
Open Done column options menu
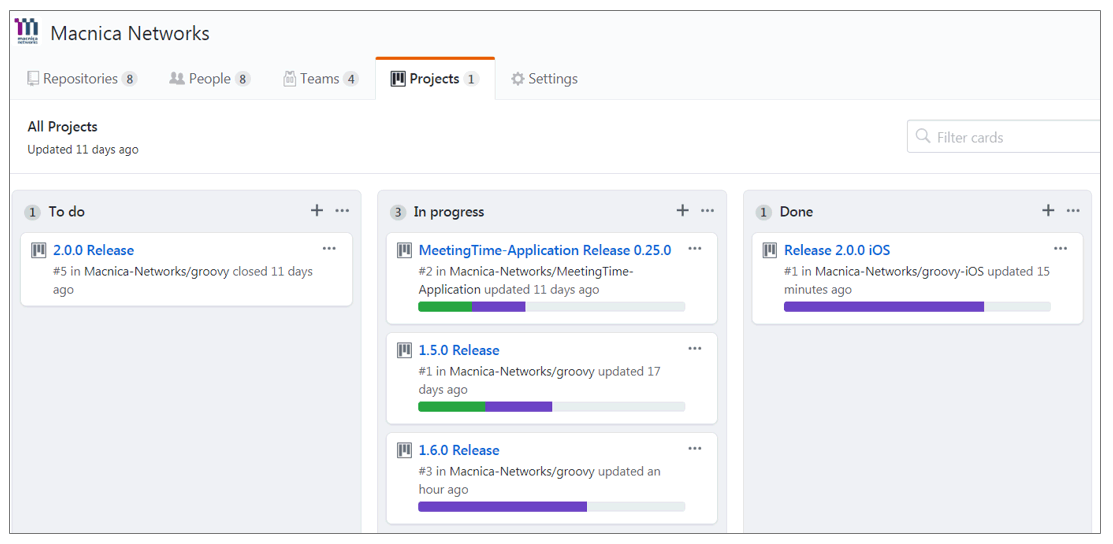pos(1073,210)
